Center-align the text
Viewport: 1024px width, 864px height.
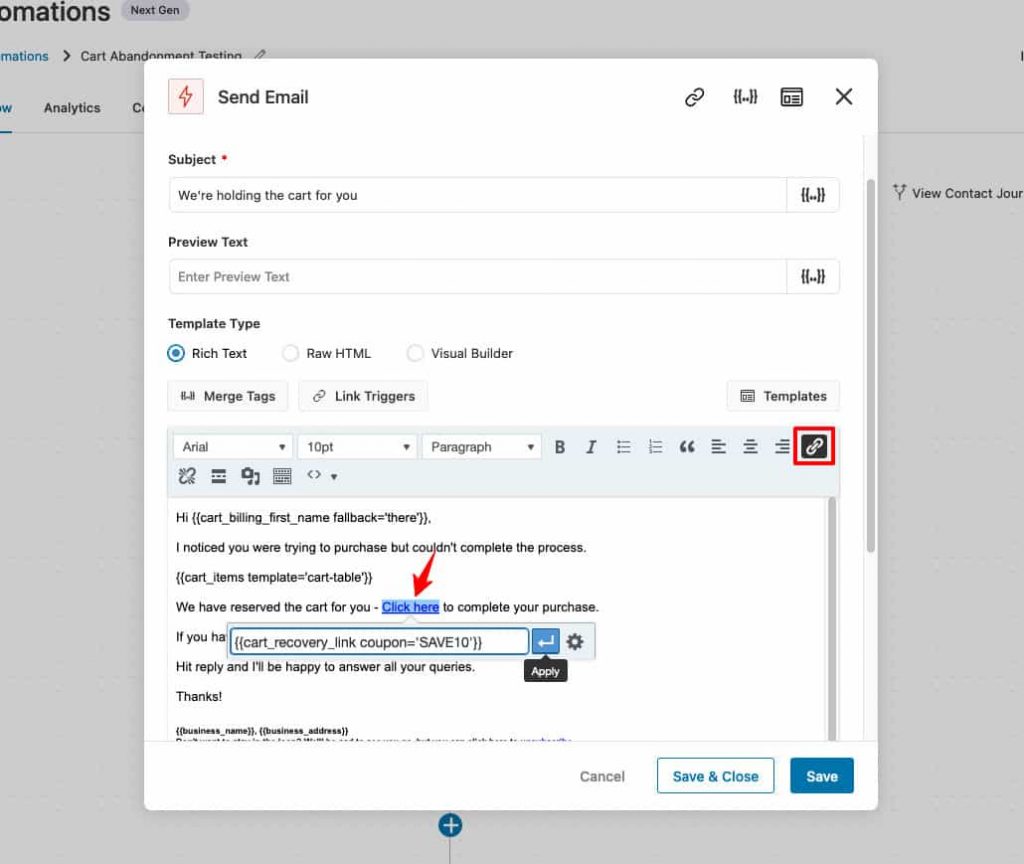[x=750, y=447]
